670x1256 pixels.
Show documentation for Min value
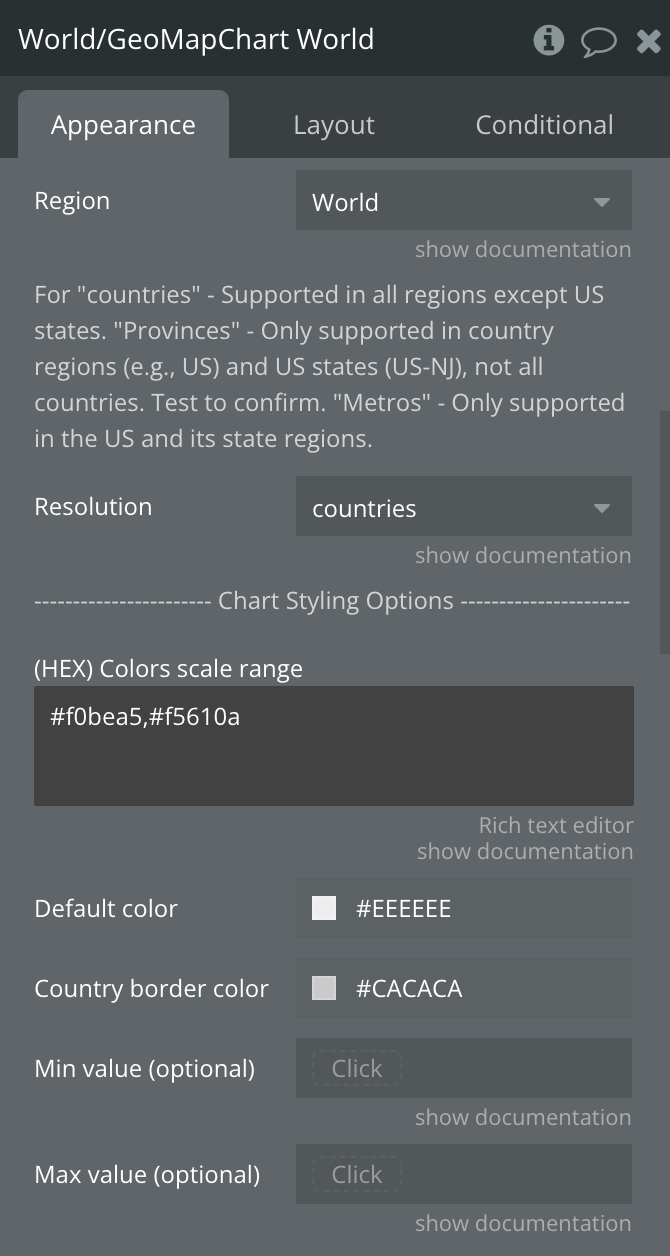(523, 1117)
